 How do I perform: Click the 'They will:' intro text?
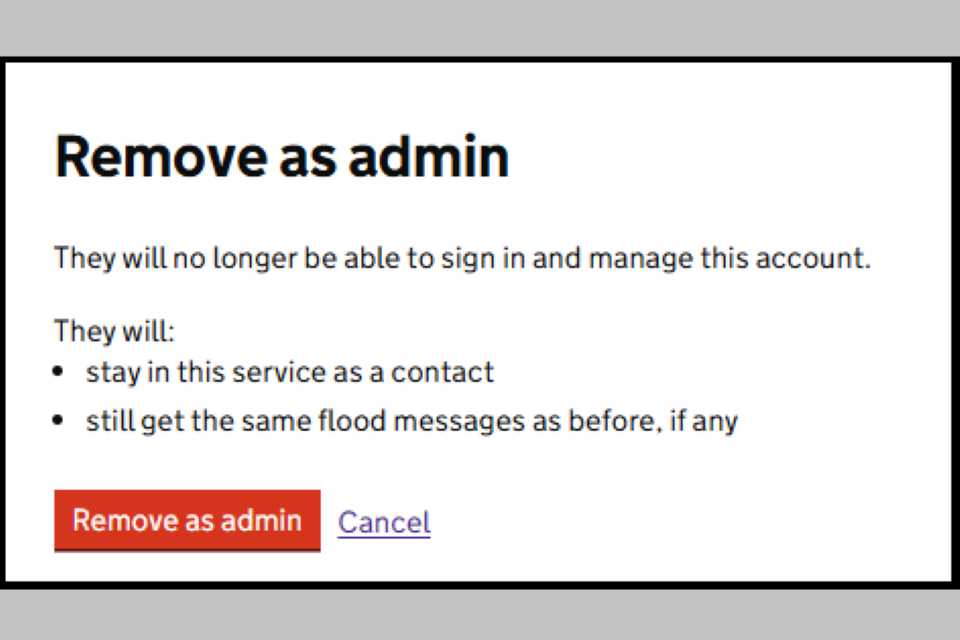click(114, 331)
